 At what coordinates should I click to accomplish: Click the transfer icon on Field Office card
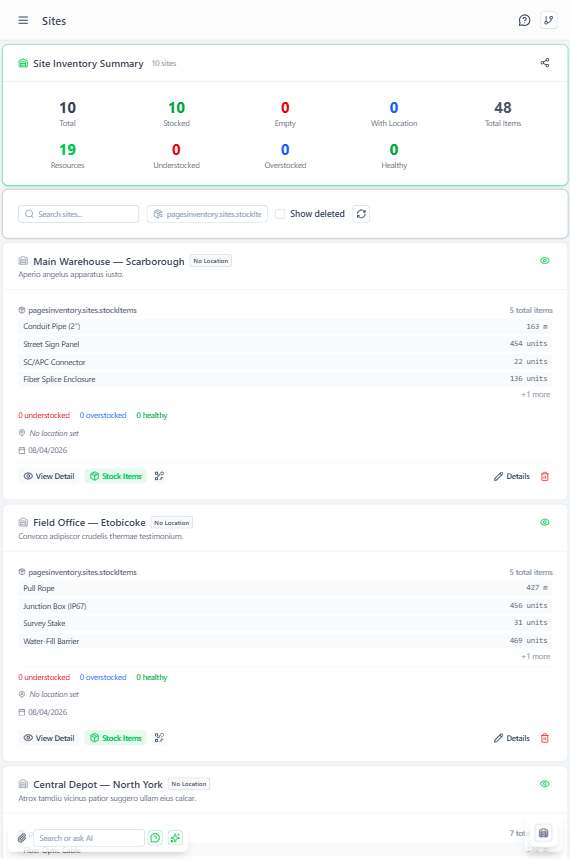pyautogui.click(x=159, y=738)
